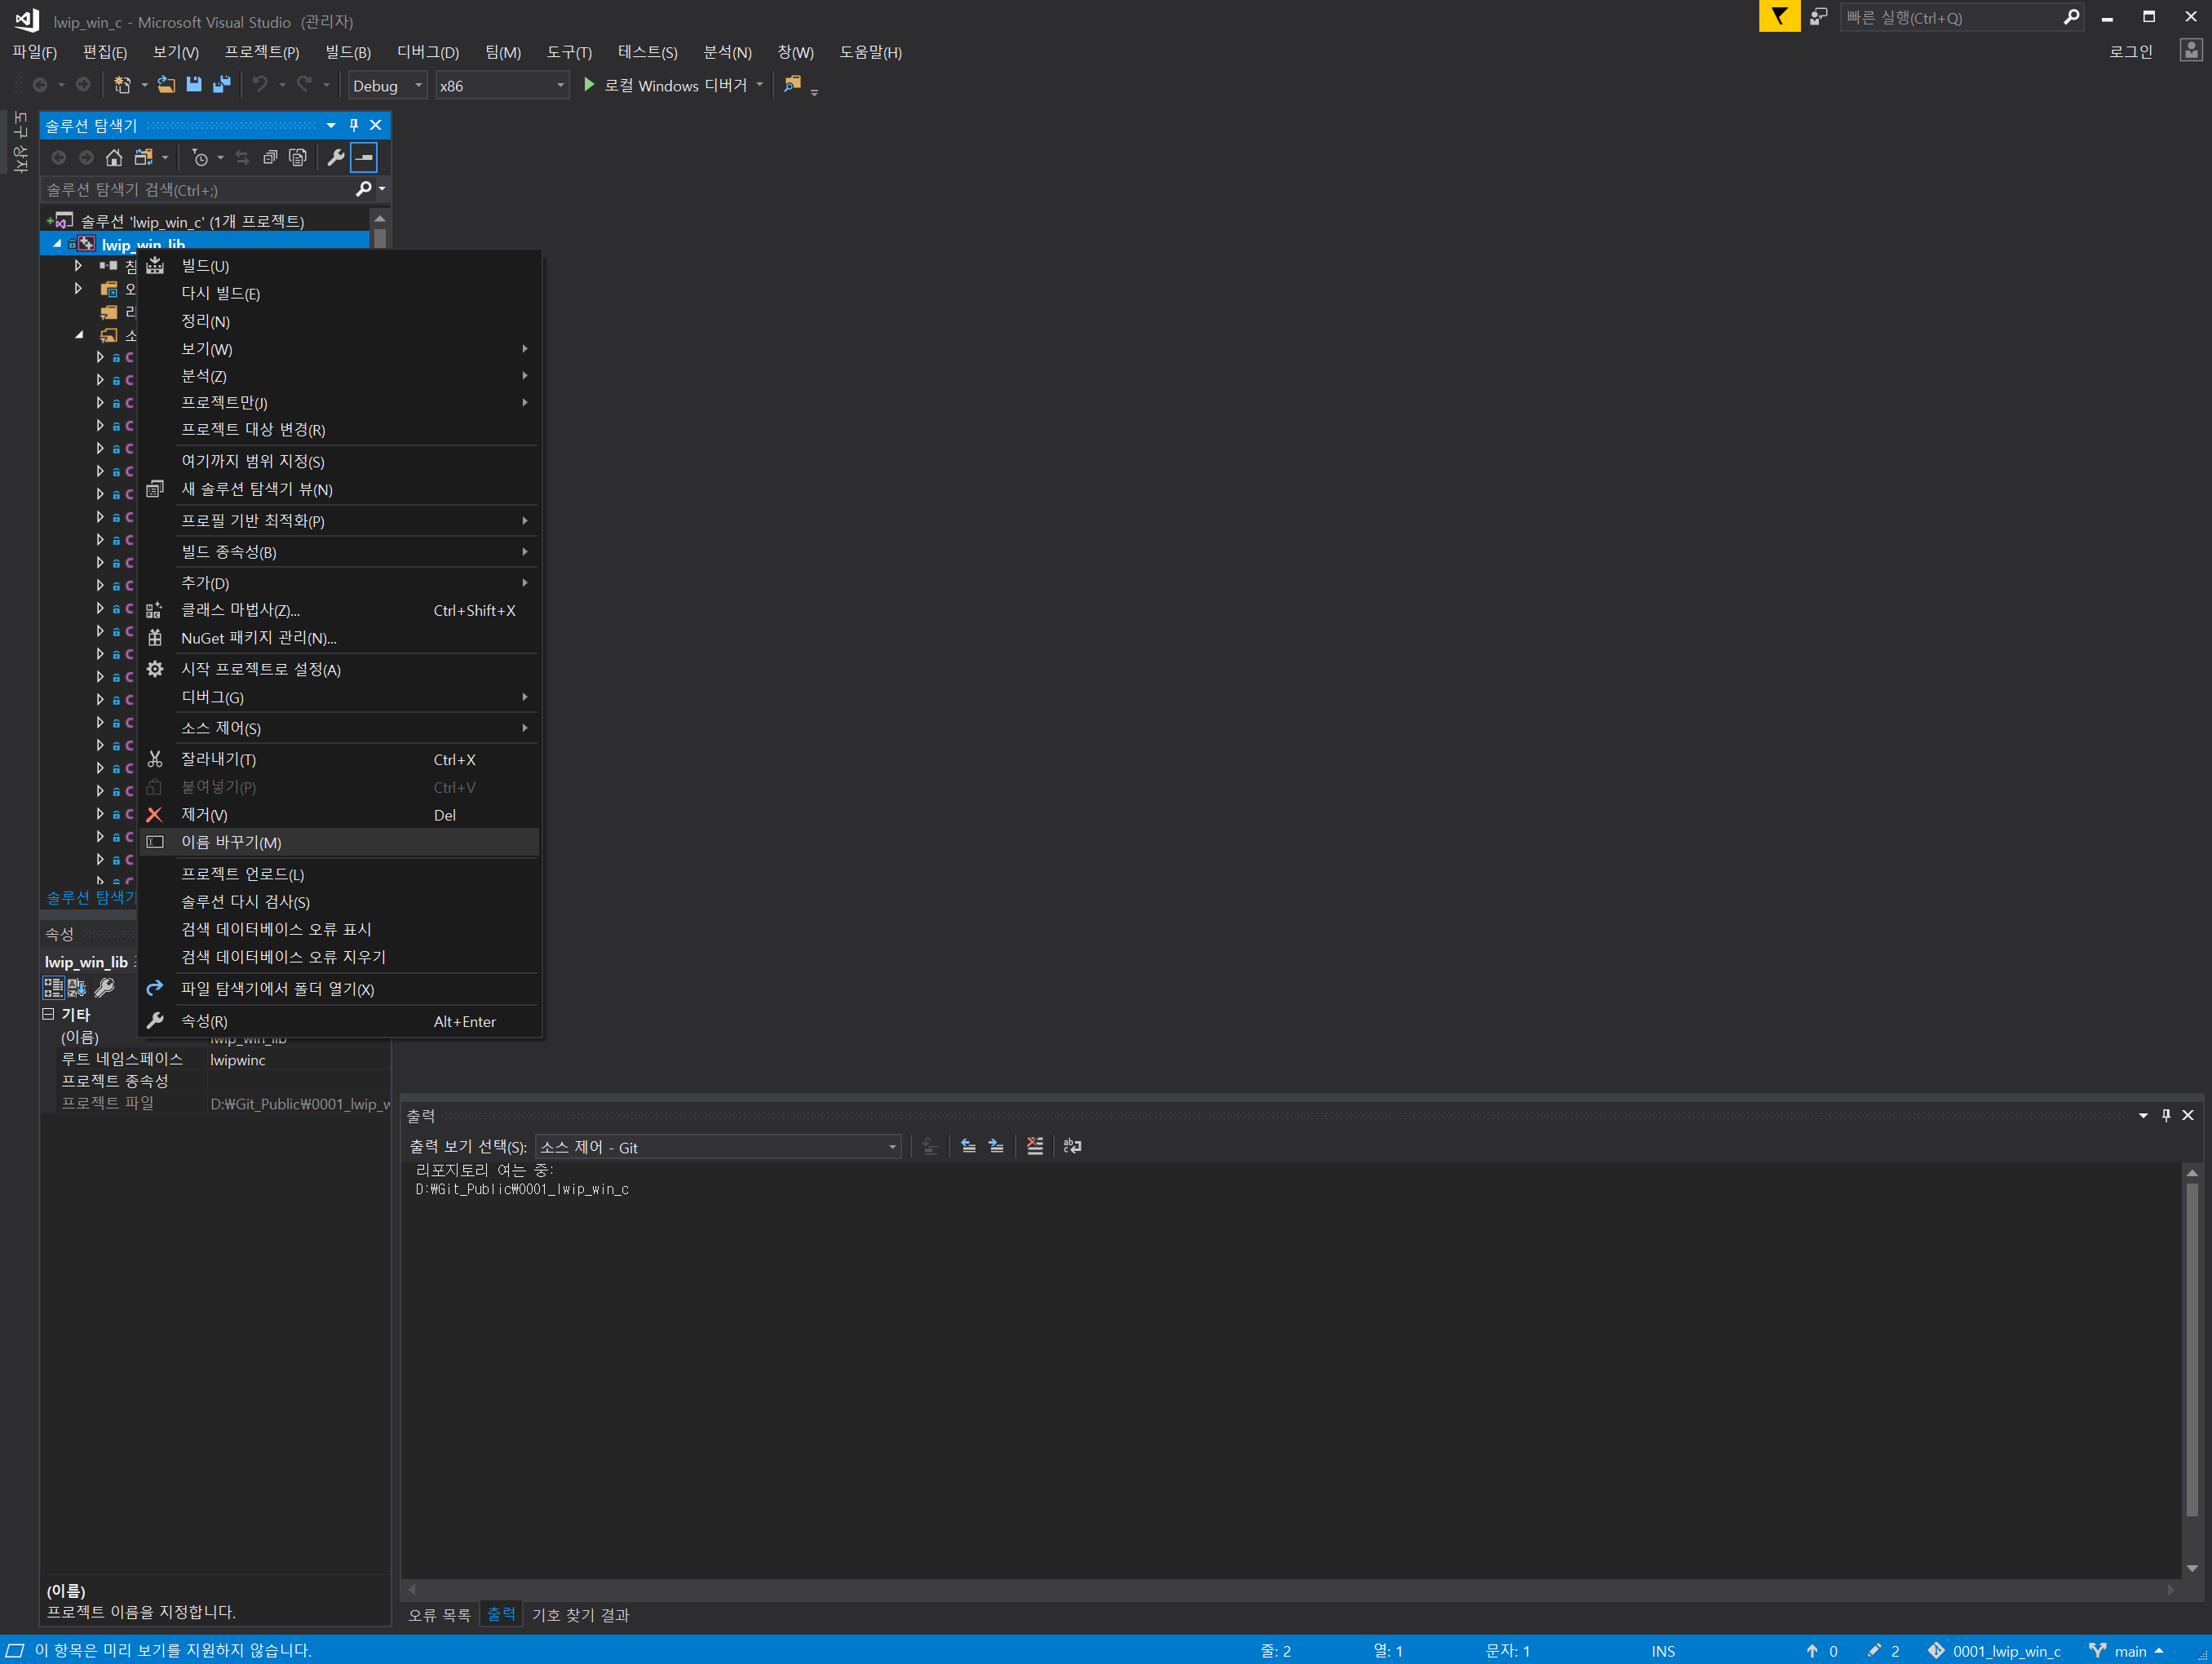Open the 기호 찾기 결과 tab
2212x1664 pixels.
(x=581, y=1615)
